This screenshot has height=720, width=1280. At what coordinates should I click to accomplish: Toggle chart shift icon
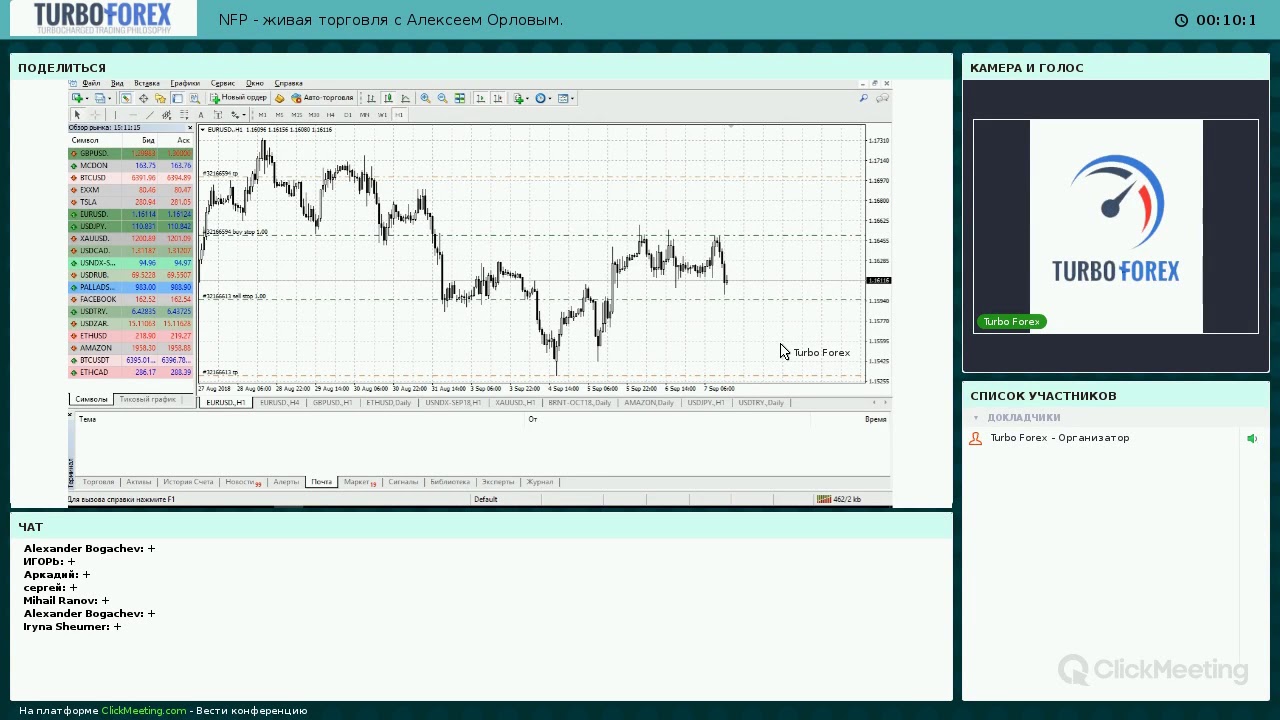point(498,98)
